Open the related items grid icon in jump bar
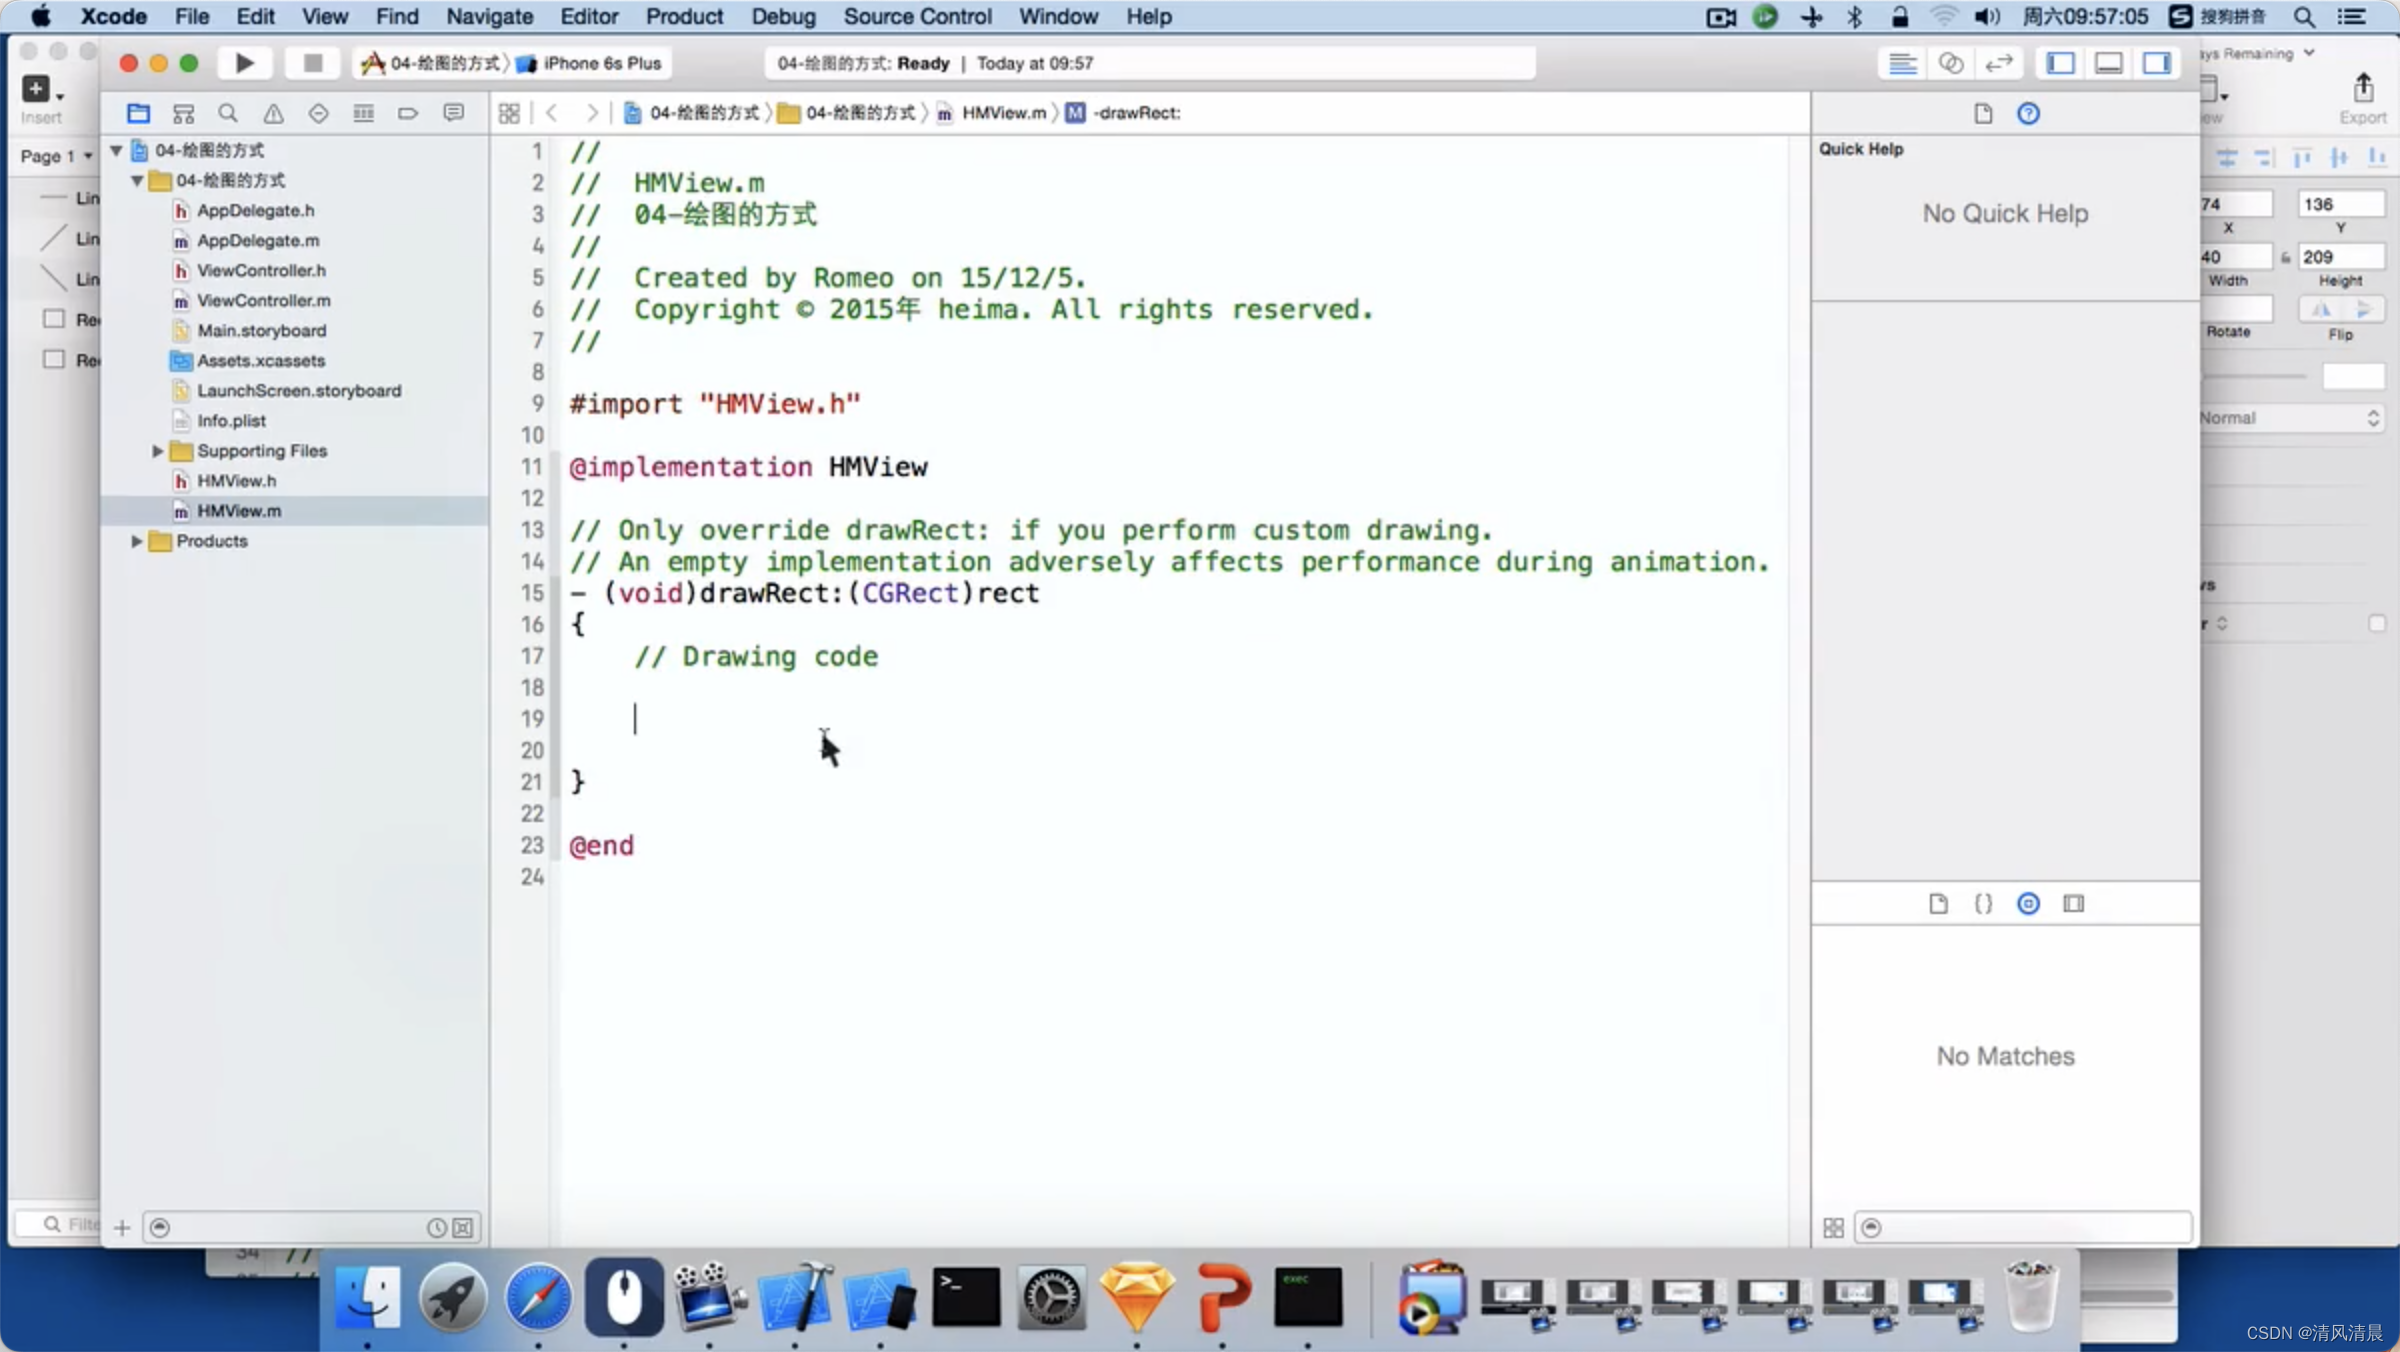2400x1352 pixels. pyautogui.click(x=509, y=113)
